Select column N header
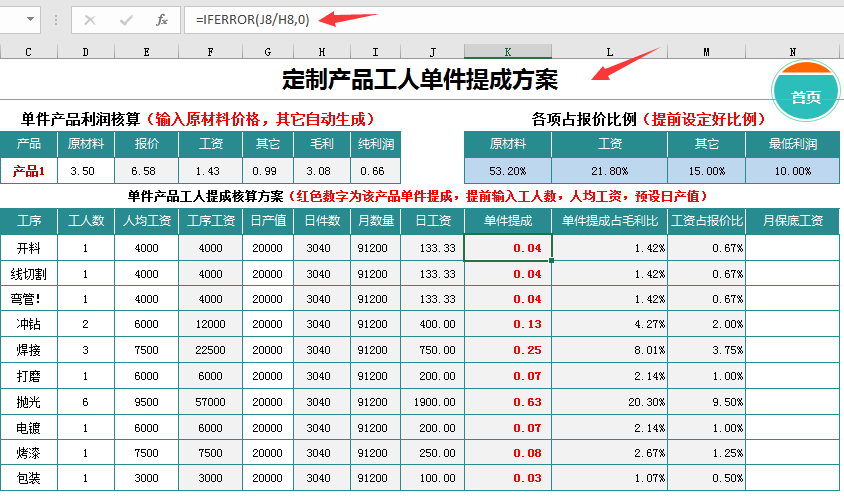844x498 pixels. (x=792, y=52)
